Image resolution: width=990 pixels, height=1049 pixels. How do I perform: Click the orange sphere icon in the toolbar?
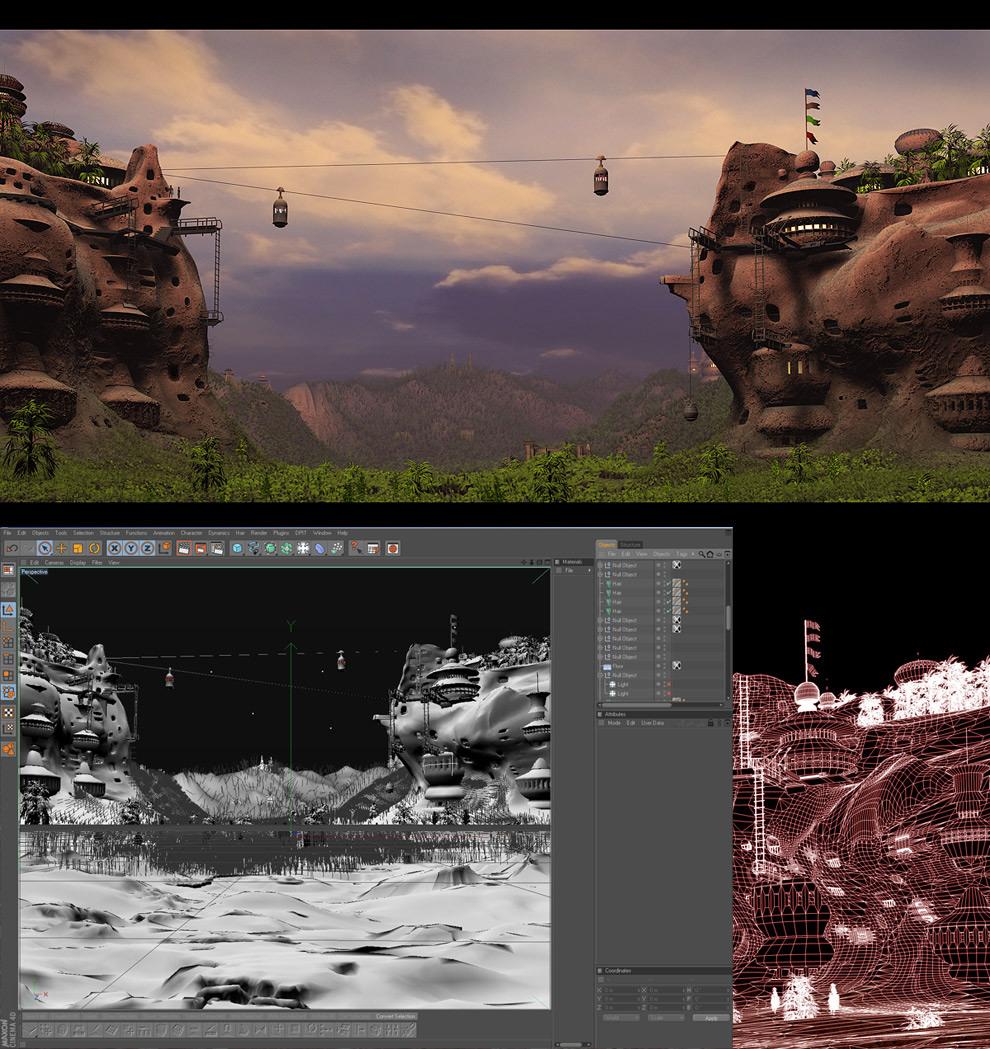pyautogui.click(x=393, y=548)
